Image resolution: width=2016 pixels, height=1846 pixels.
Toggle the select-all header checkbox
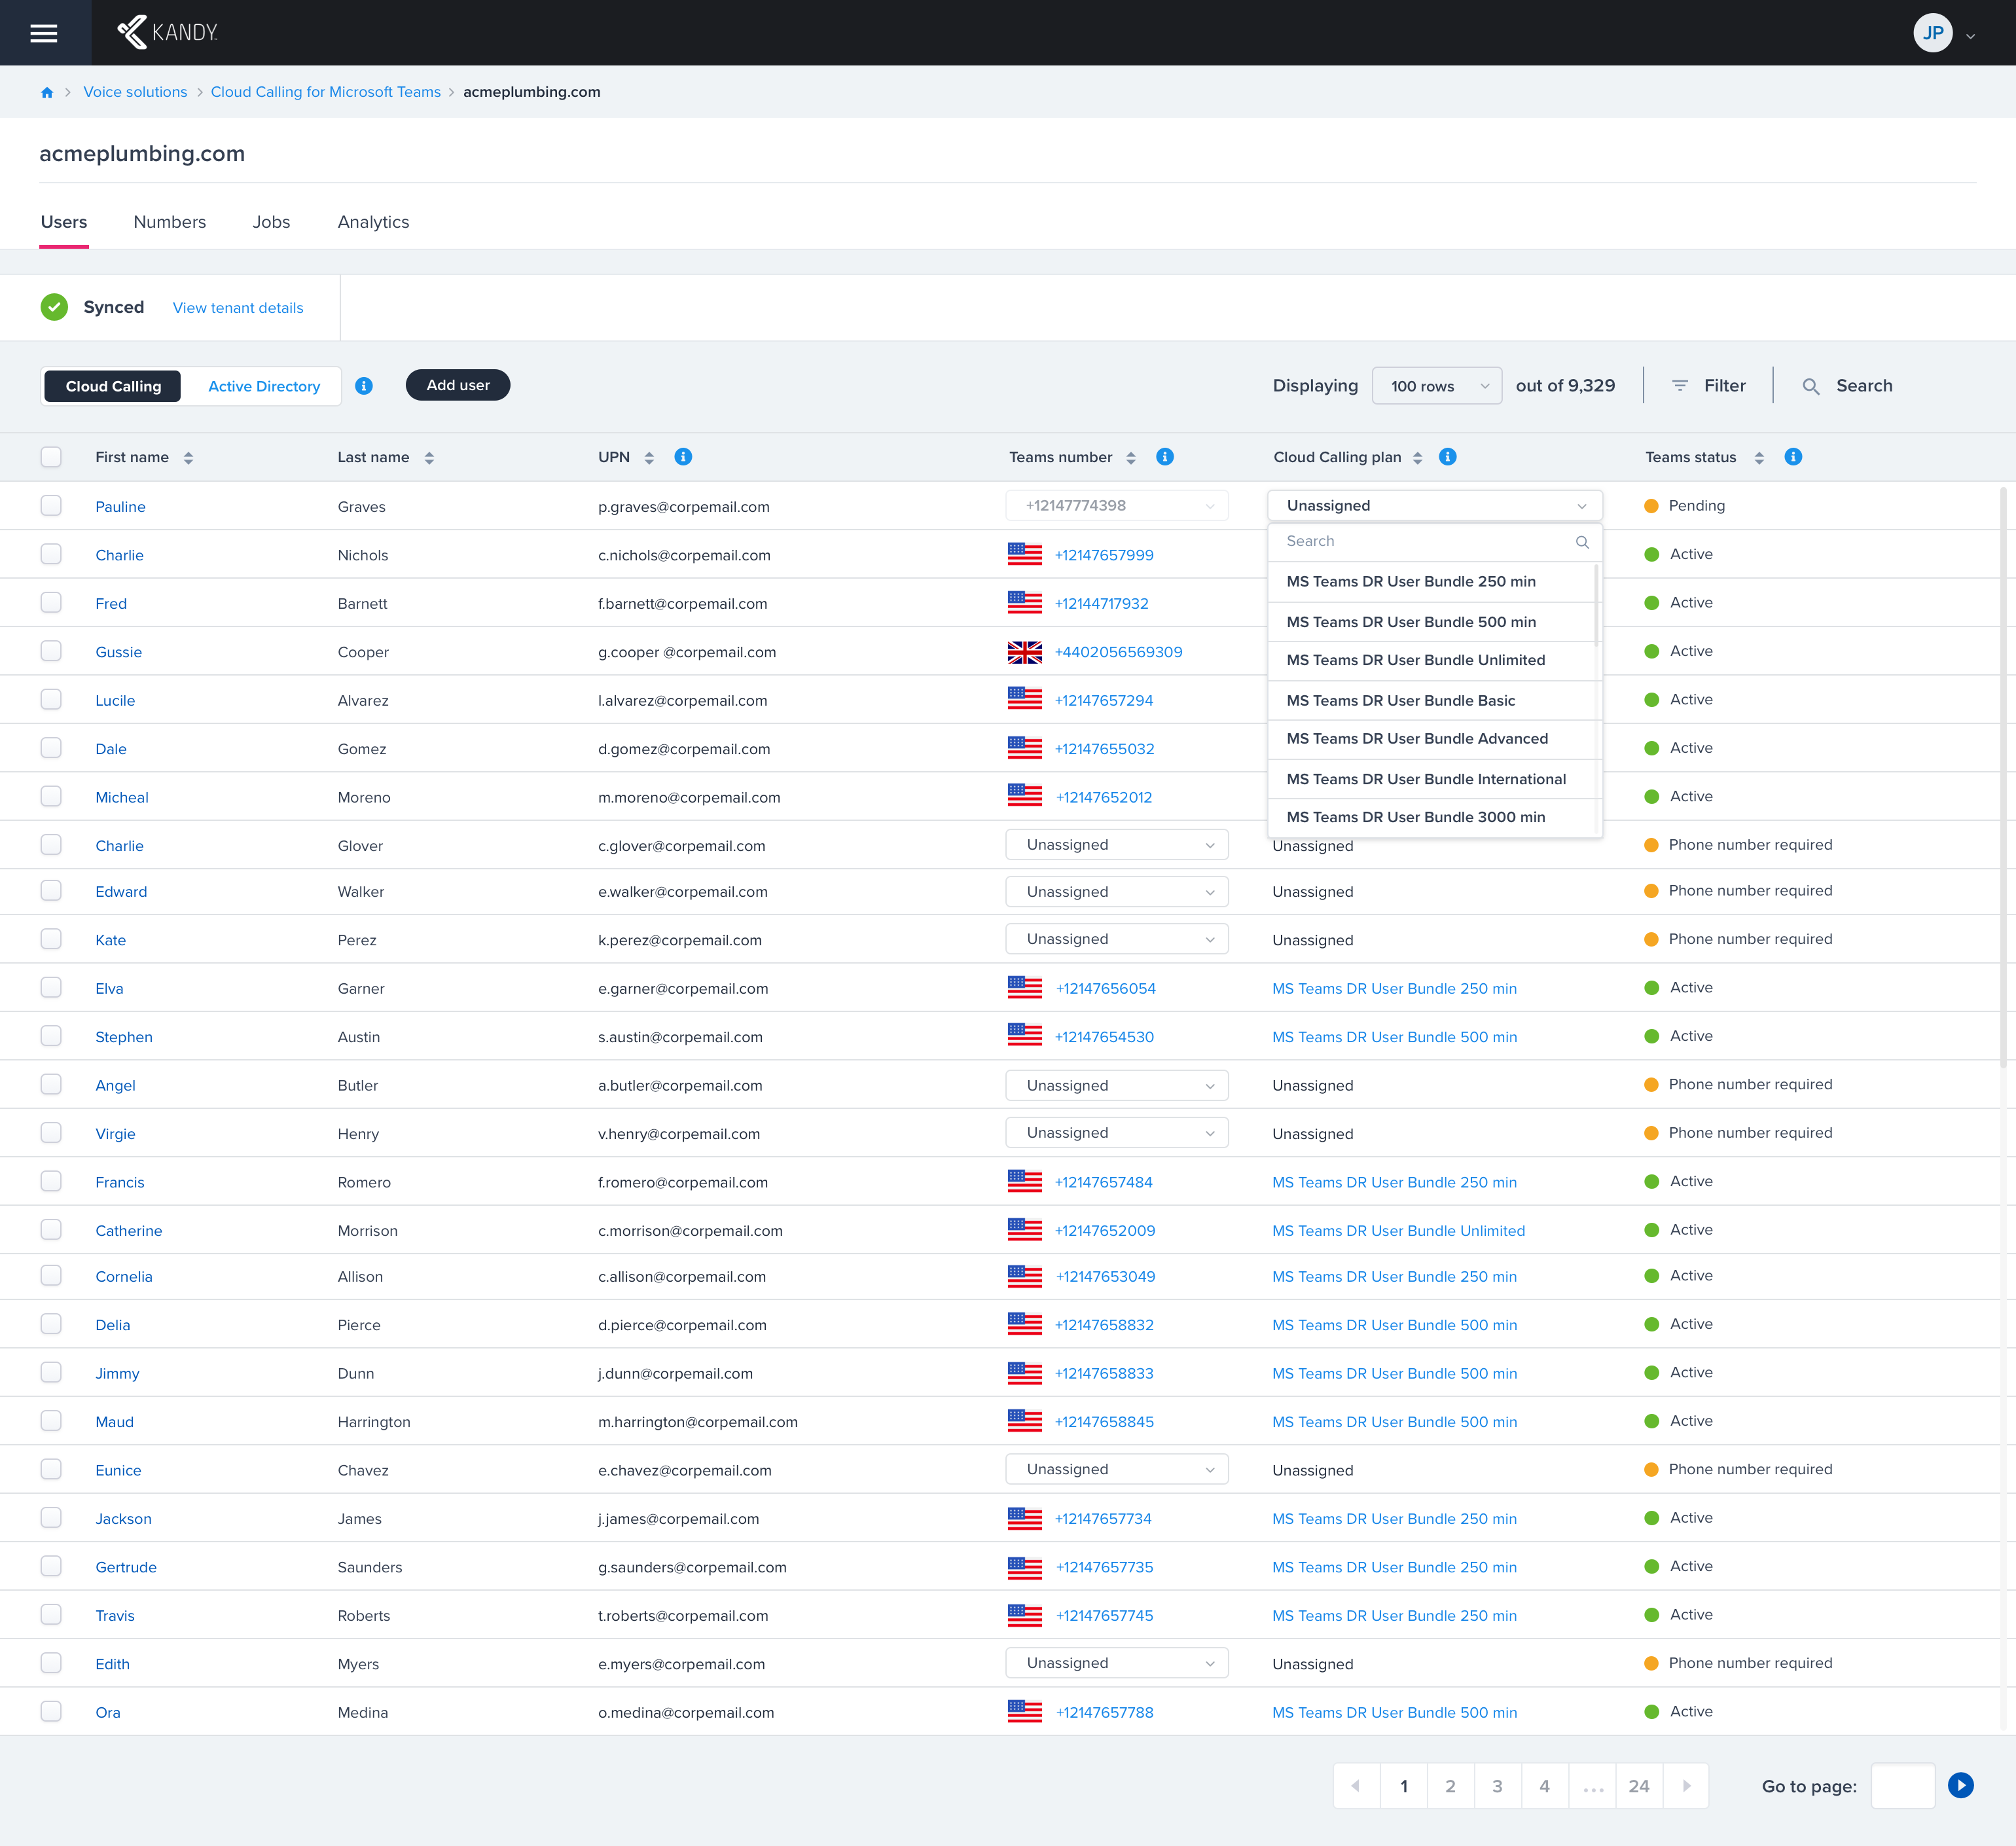click(x=51, y=457)
